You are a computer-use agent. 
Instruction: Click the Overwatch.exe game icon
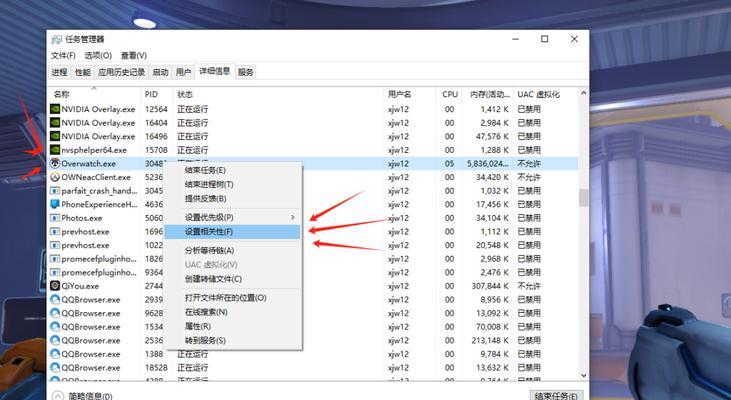[x=55, y=164]
